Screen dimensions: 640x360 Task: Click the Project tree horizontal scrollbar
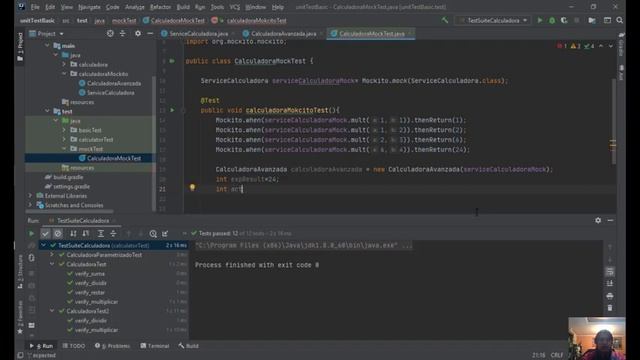click(x=69, y=211)
